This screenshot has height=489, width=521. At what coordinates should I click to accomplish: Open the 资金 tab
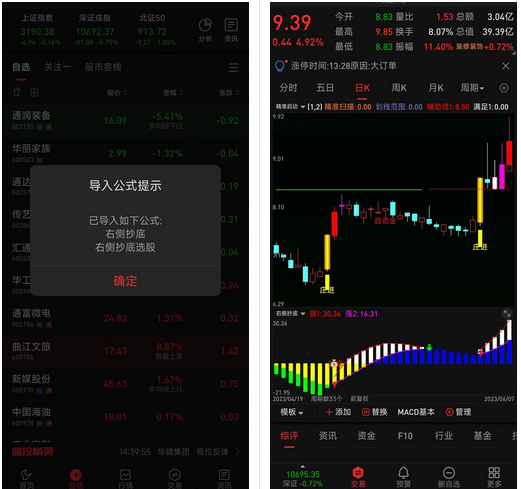366,436
